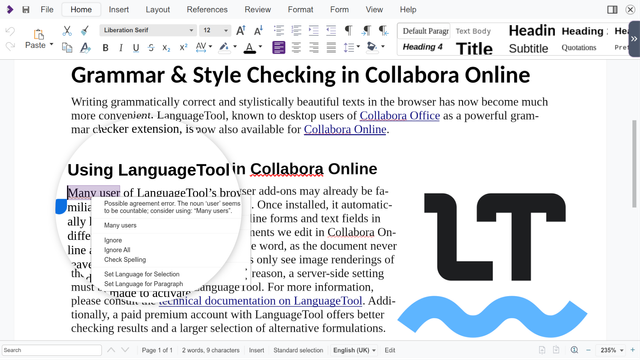Click the fit-to-page zoom icon in status bar
The image size is (640, 360).
[x=574, y=350]
